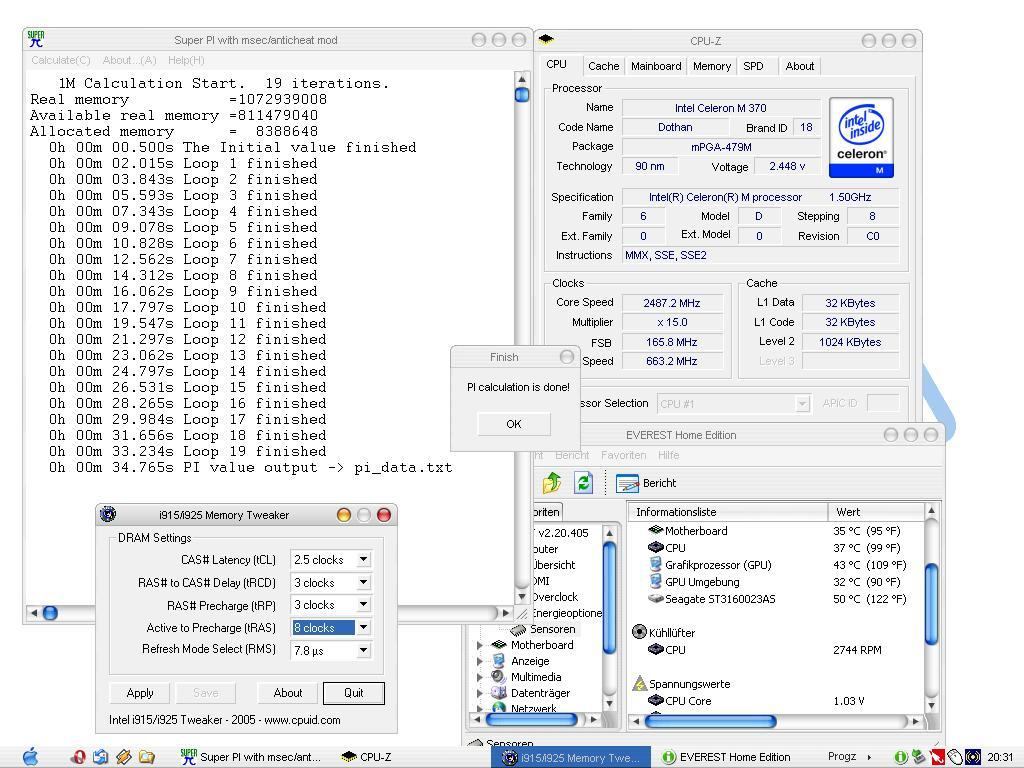1024x768 pixels.
Task: Click the Memory Tweaker gear icon in its title bar
Action: (108, 514)
